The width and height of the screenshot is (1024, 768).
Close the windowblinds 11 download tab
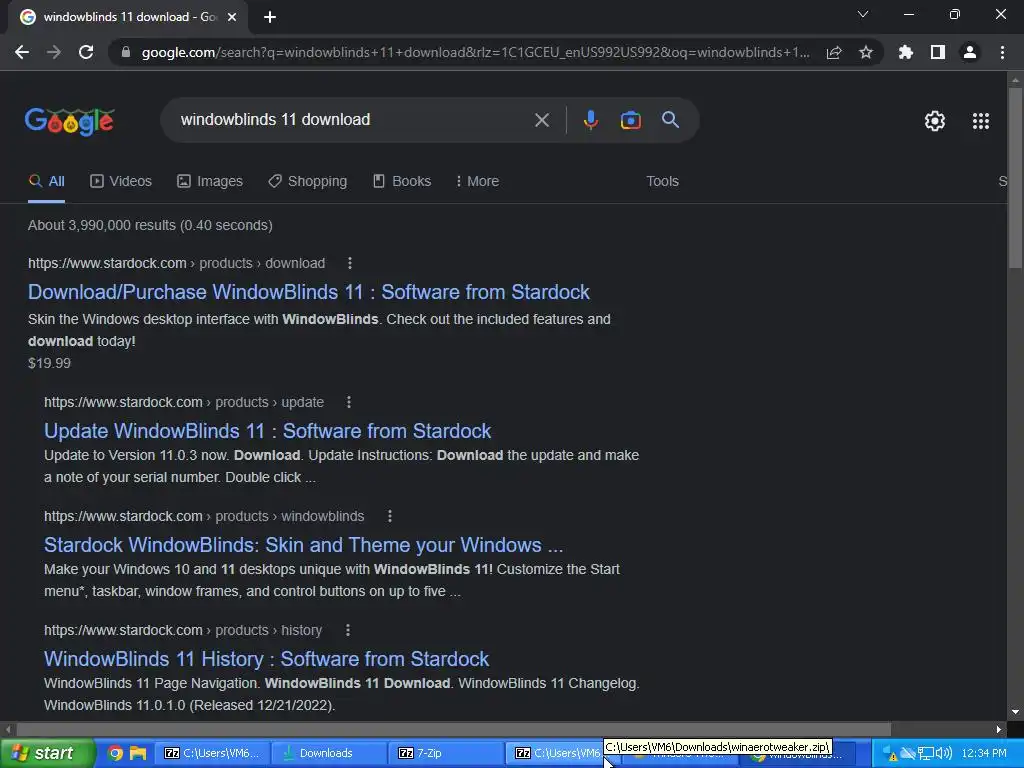click(232, 17)
